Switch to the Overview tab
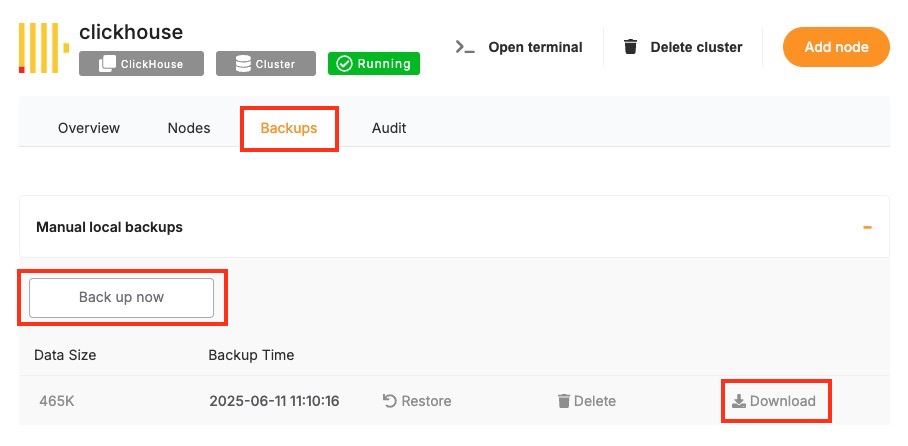The height and width of the screenshot is (446, 908). click(89, 128)
